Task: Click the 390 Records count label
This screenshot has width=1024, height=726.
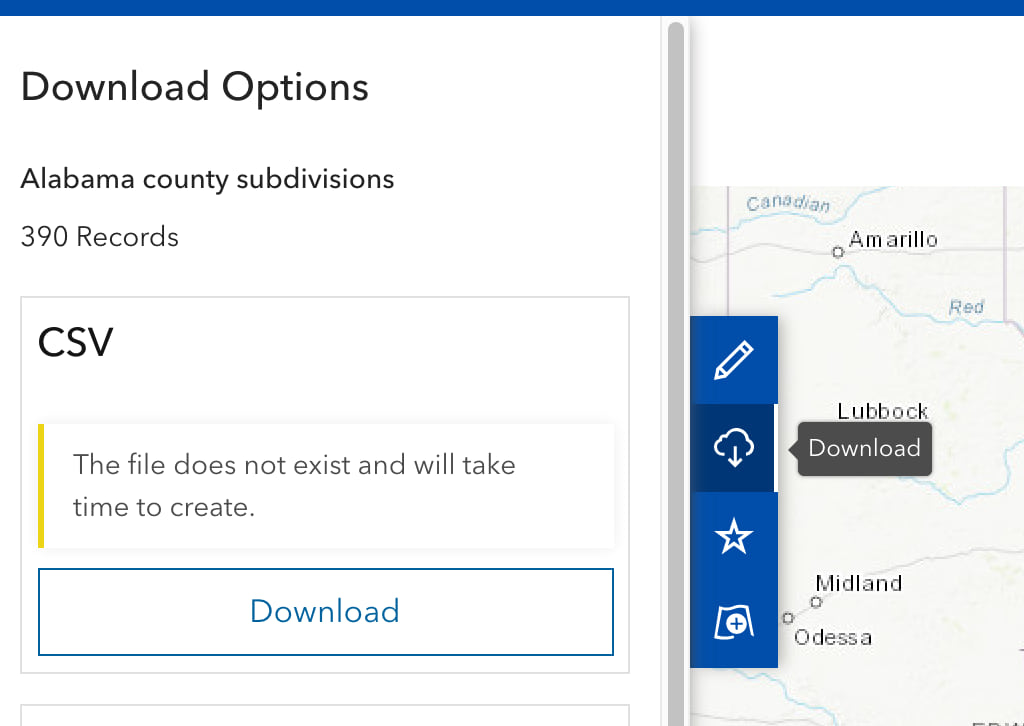Action: (x=99, y=237)
